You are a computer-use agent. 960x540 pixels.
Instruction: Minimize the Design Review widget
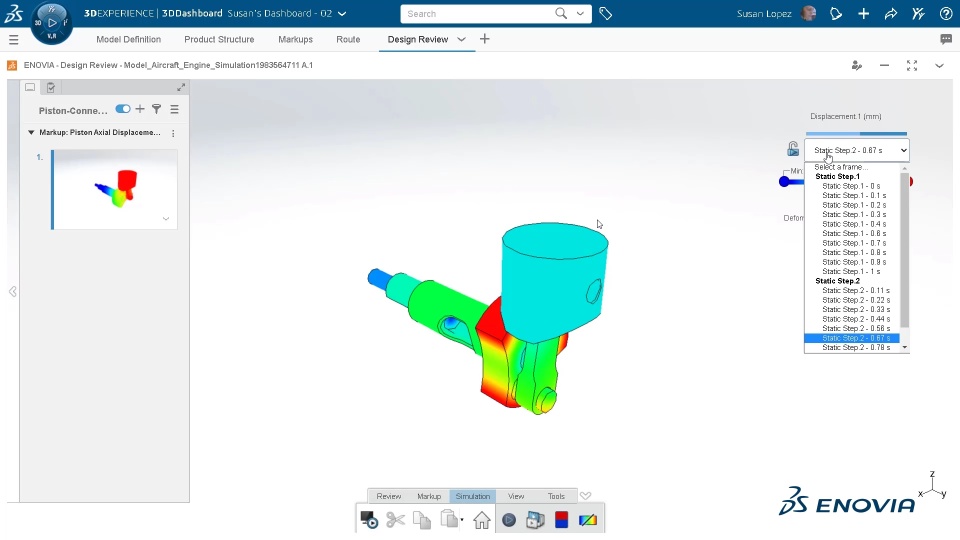[884, 66]
